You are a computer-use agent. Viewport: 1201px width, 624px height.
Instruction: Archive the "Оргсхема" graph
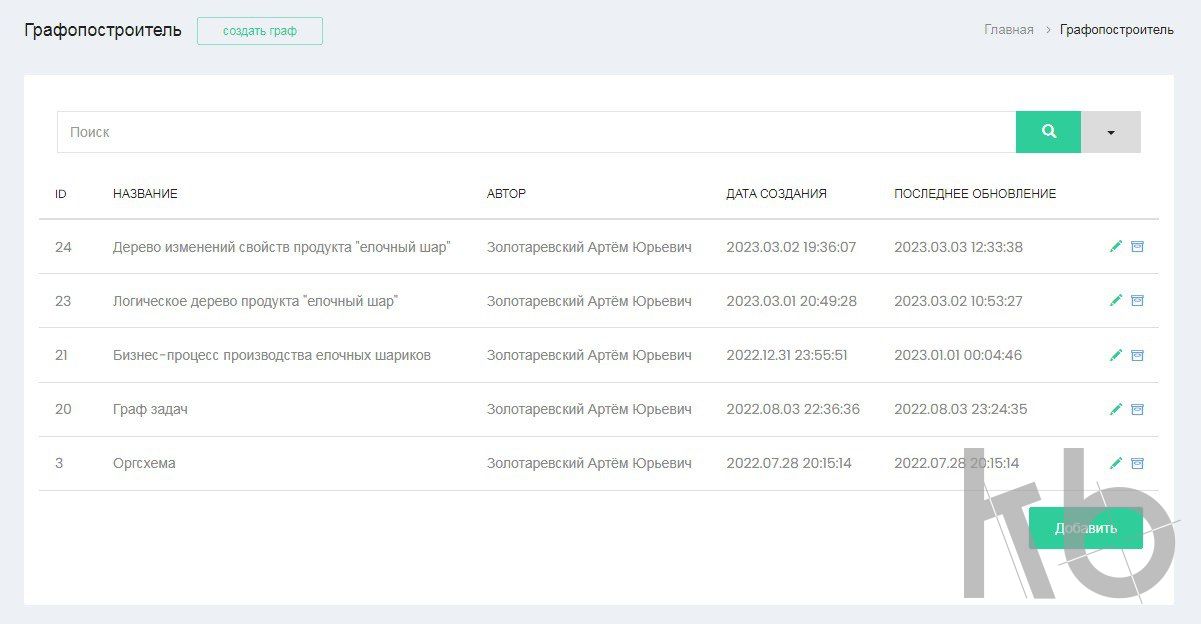tap(1137, 463)
